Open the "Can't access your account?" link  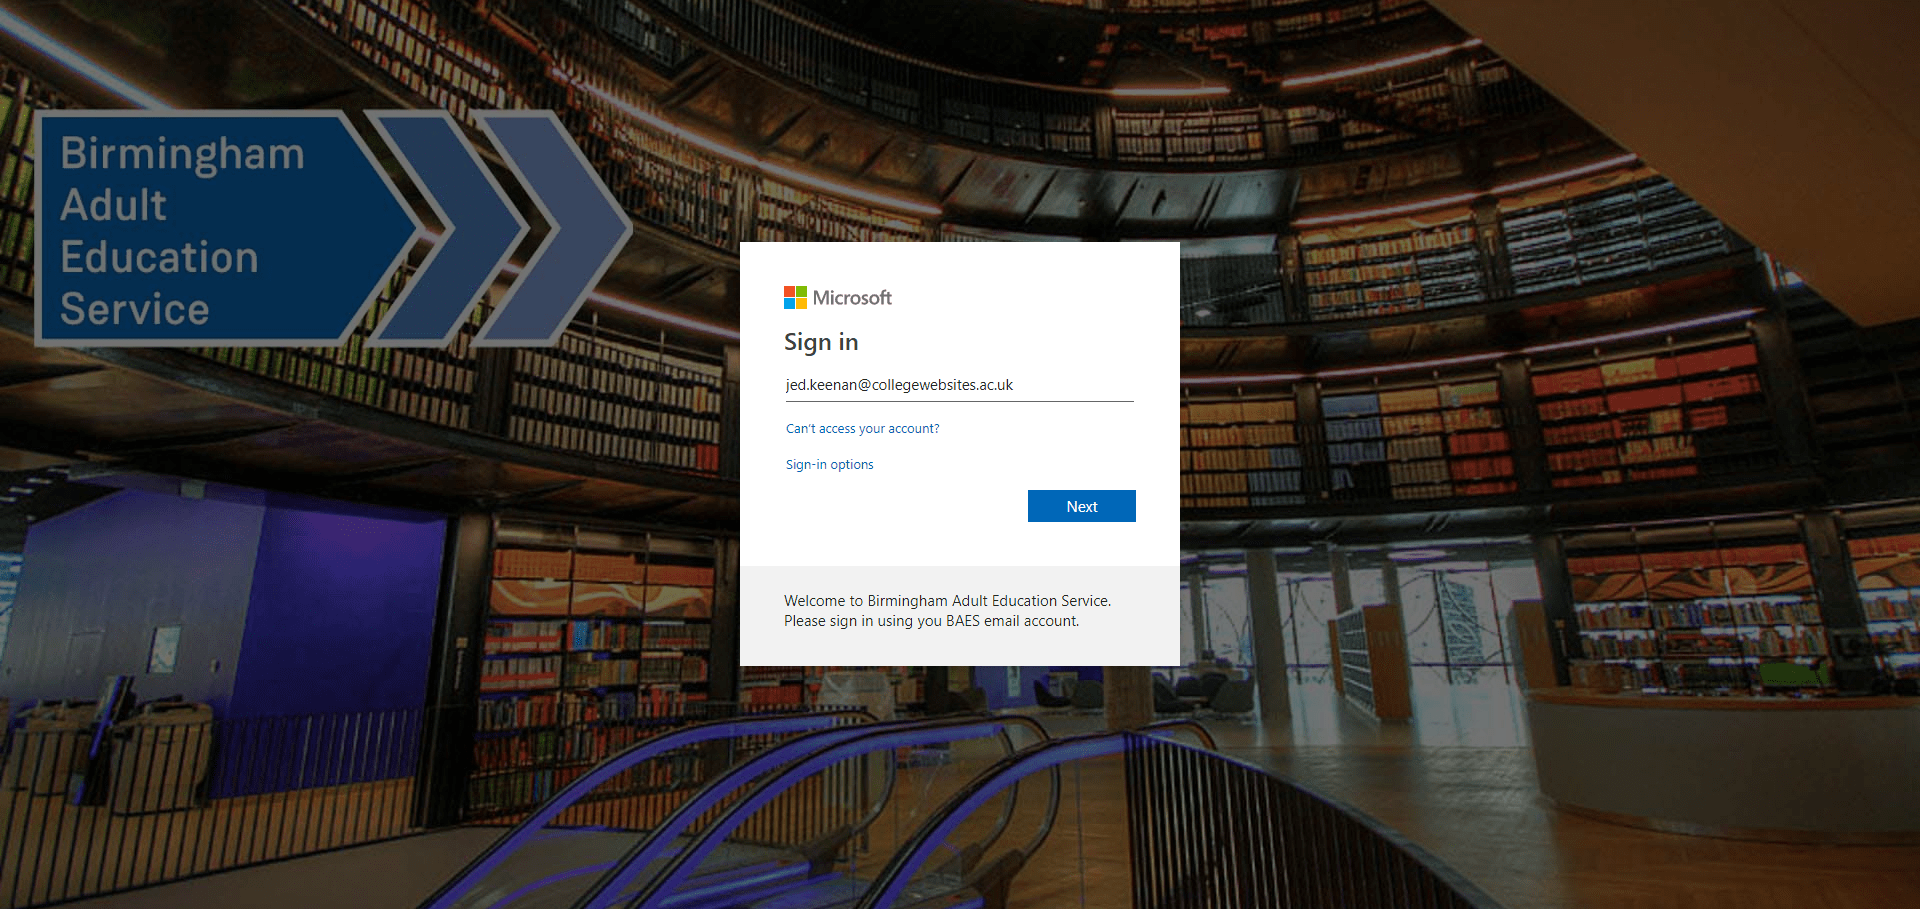862,428
